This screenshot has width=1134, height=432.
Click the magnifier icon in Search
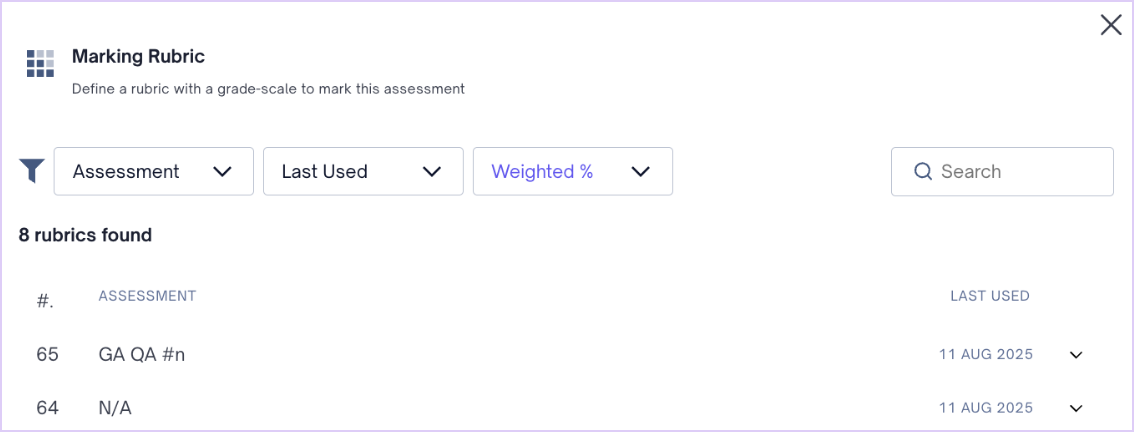tap(922, 171)
